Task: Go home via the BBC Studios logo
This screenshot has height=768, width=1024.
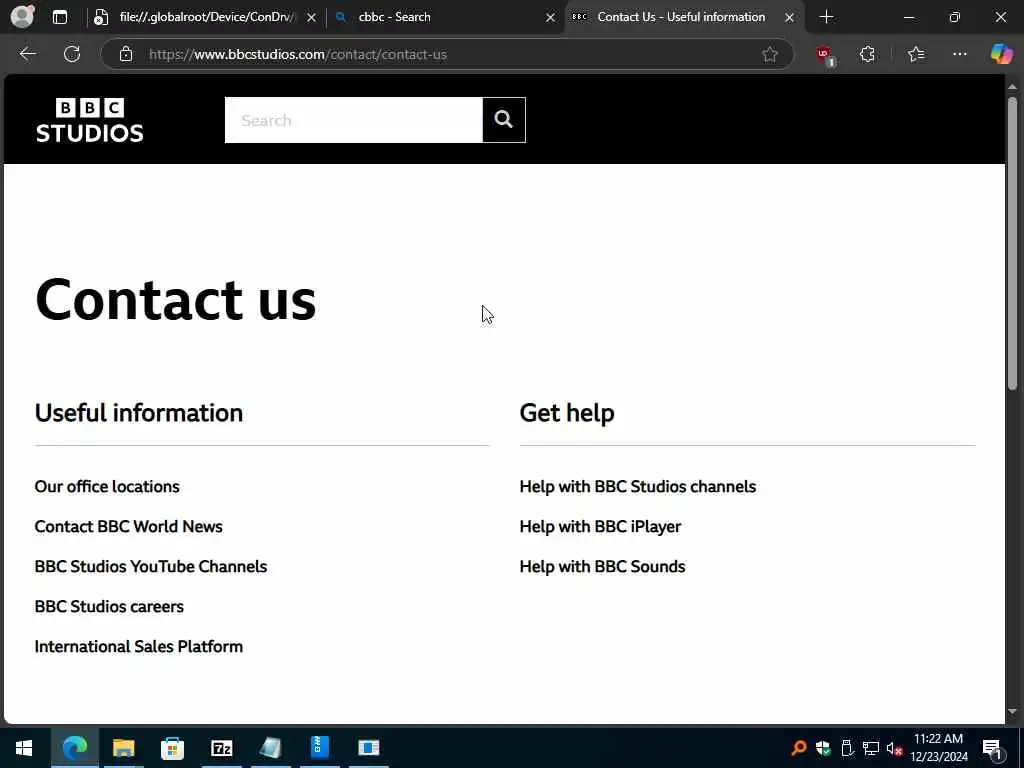Action: pyautogui.click(x=89, y=120)
